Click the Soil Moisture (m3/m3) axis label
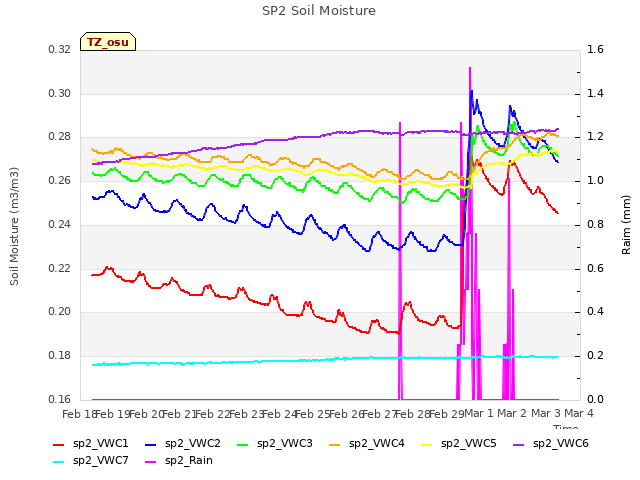Screen dimensions: 640x480 tap(14, 226)
